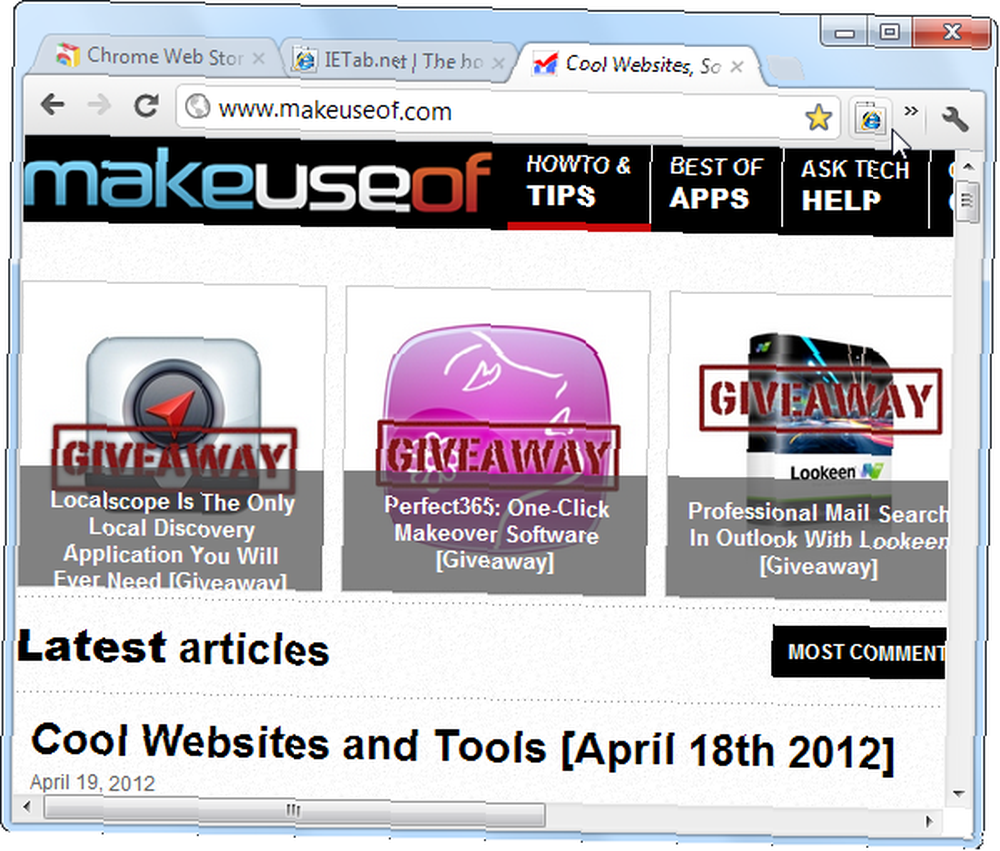Open the BEST OF APPS menu
The image size is (1000, 851).
716,185
